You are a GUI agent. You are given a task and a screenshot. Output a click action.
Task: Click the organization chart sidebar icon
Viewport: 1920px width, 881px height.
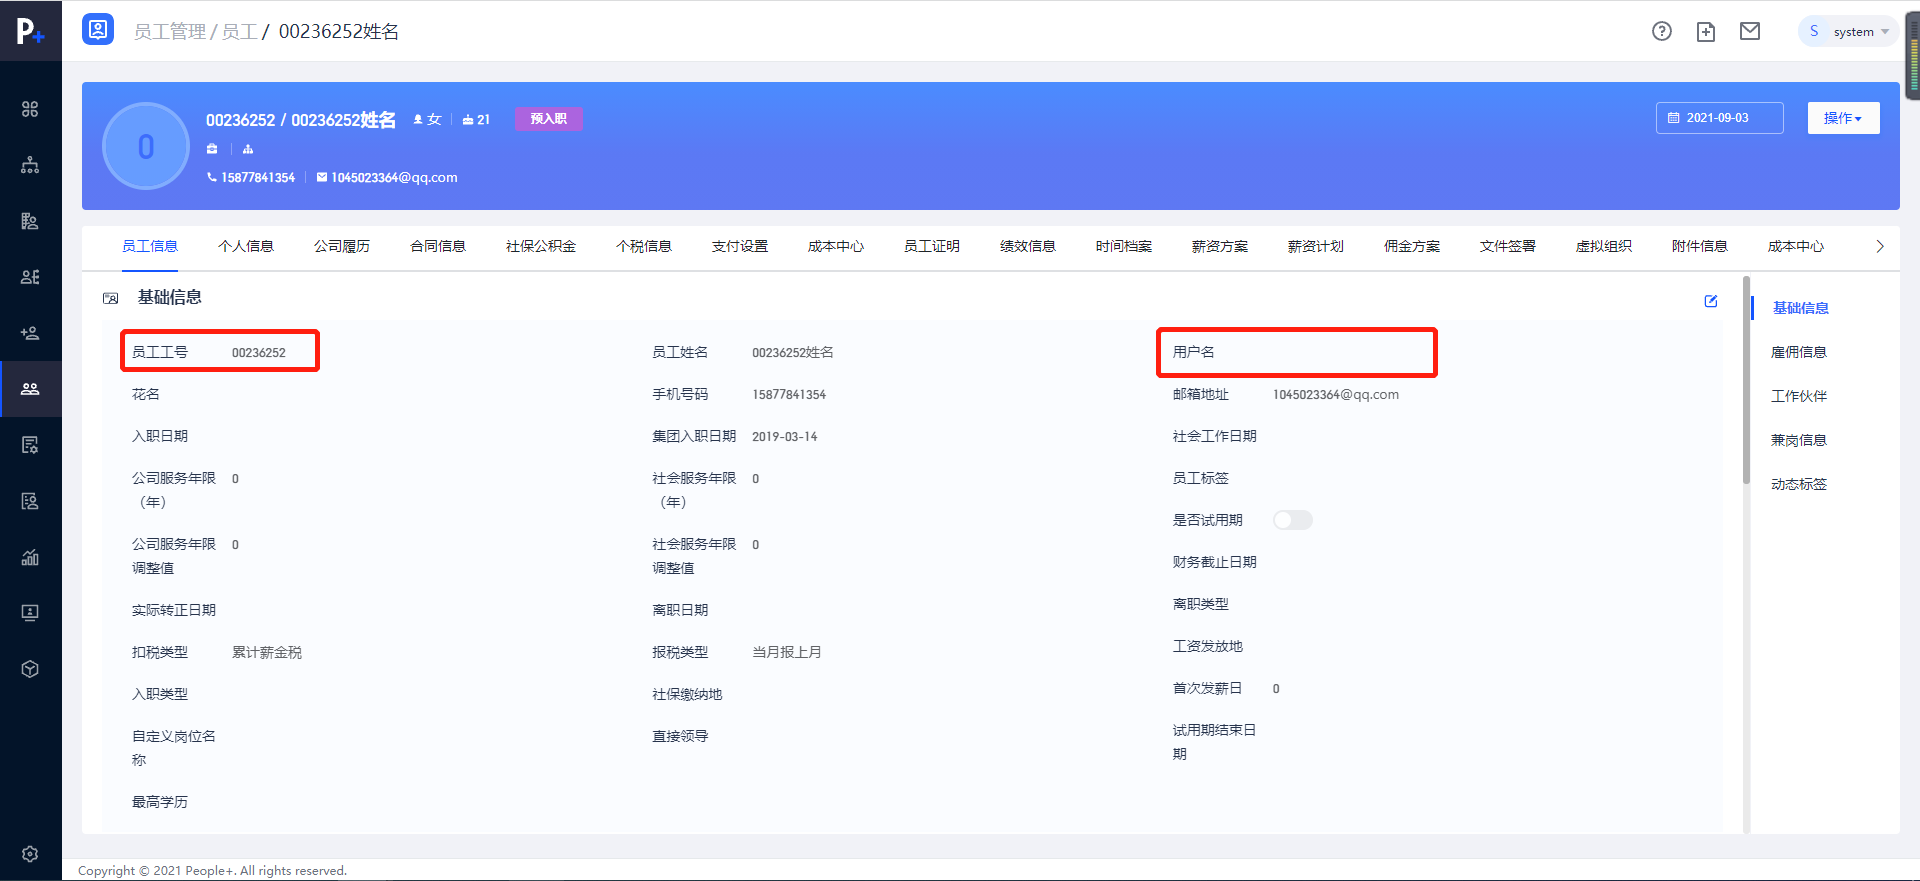[x=30, y=165]
